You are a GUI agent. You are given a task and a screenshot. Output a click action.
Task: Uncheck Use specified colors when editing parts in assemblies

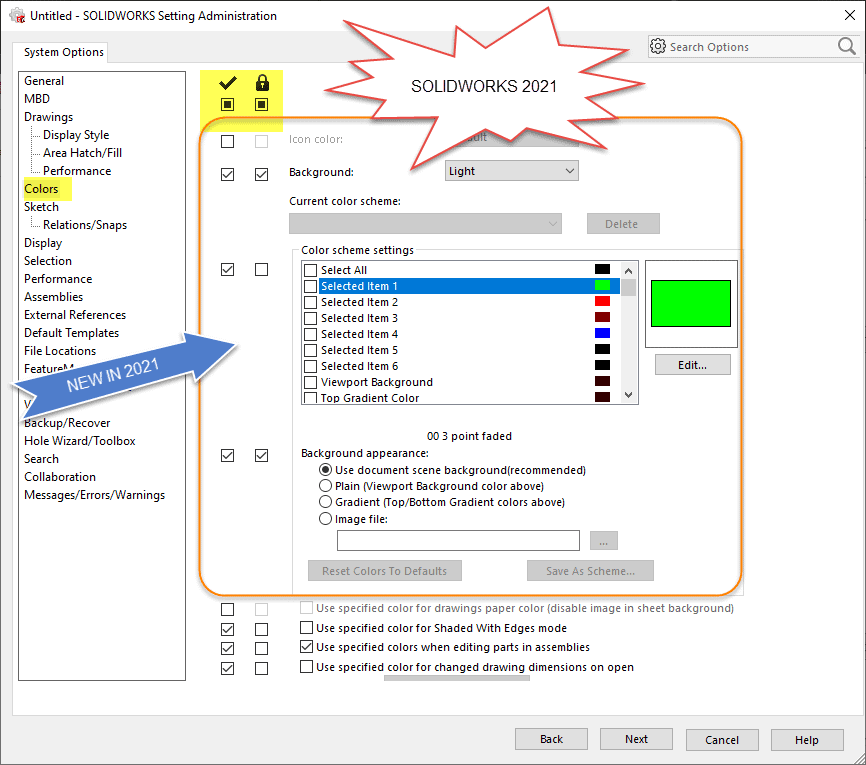point(307,646)
